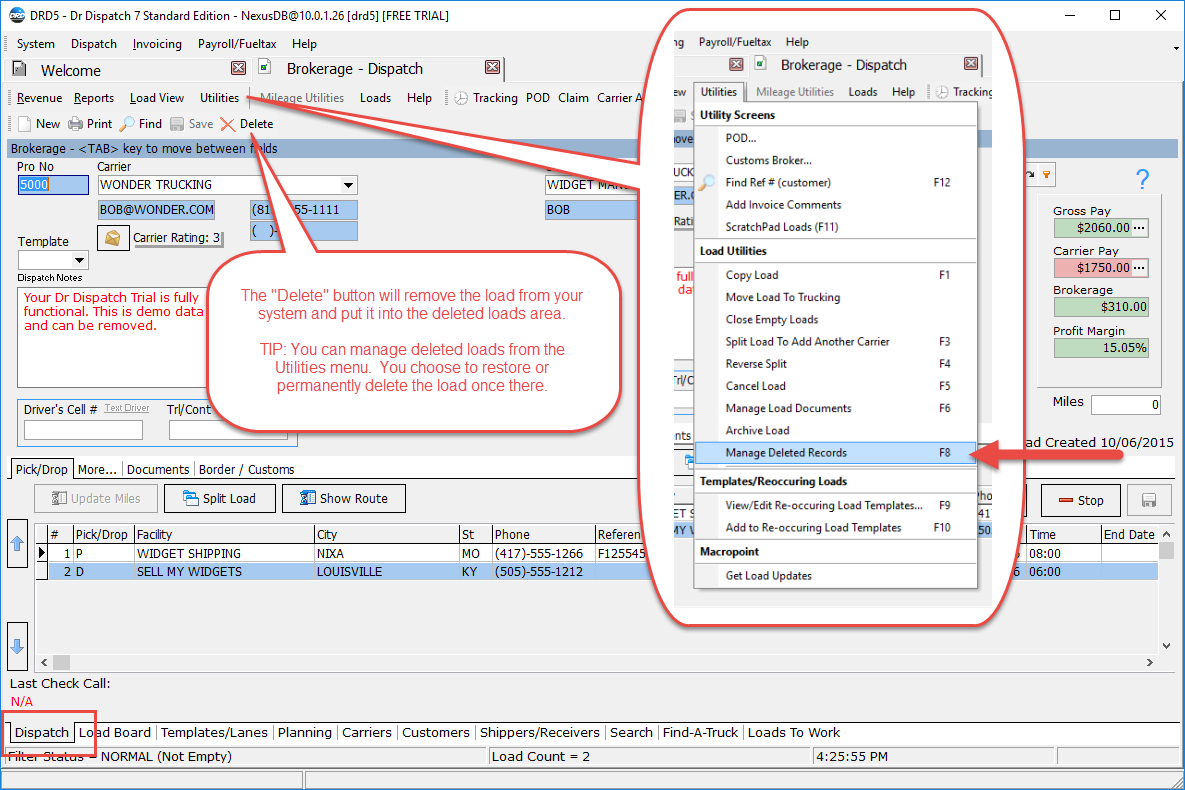Click the Carrier Rating: 3 button
This screenshot has width=1185, height=790.
177,238
